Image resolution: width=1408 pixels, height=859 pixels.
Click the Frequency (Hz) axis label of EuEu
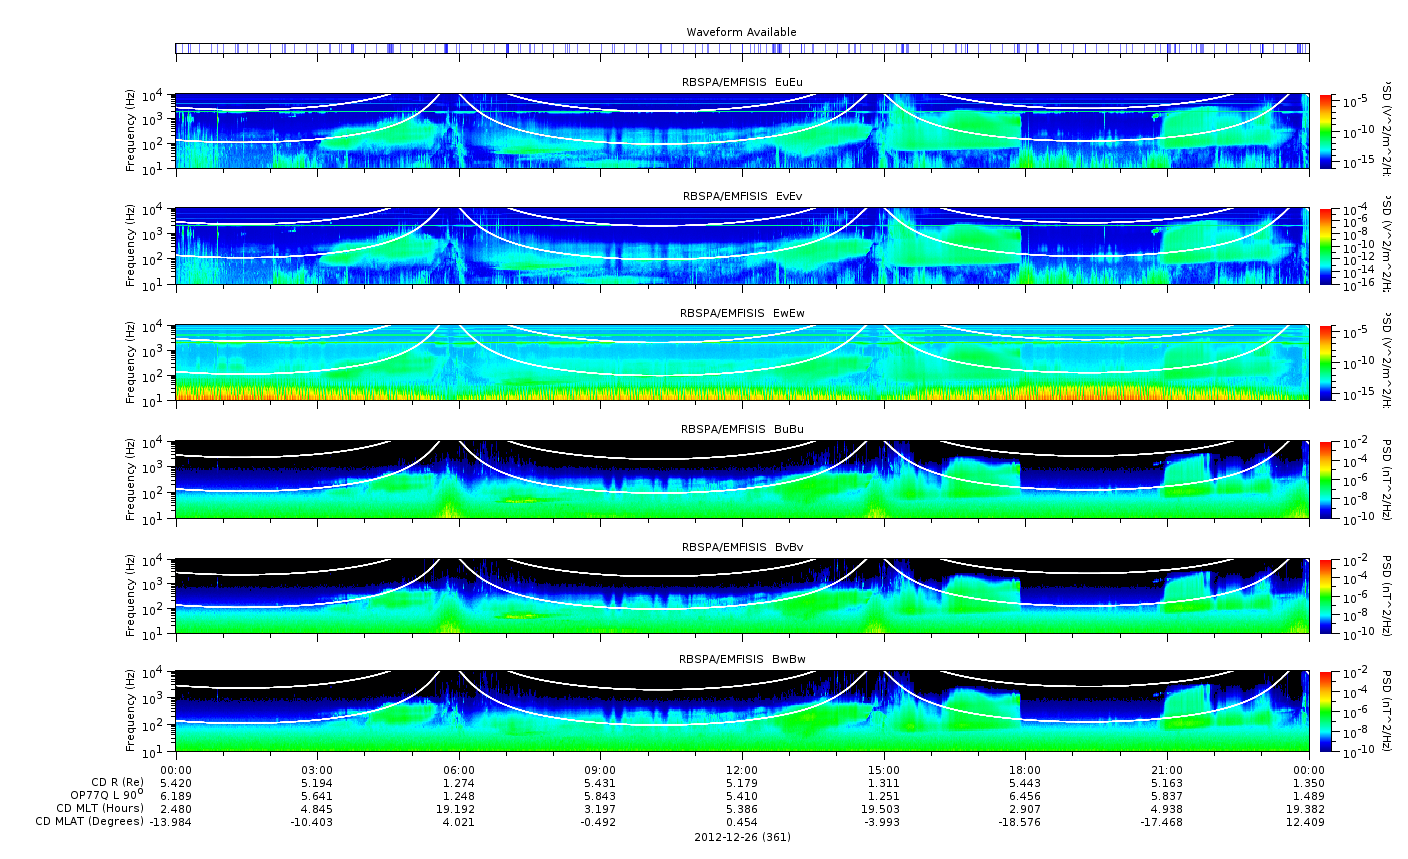(131, 131)
